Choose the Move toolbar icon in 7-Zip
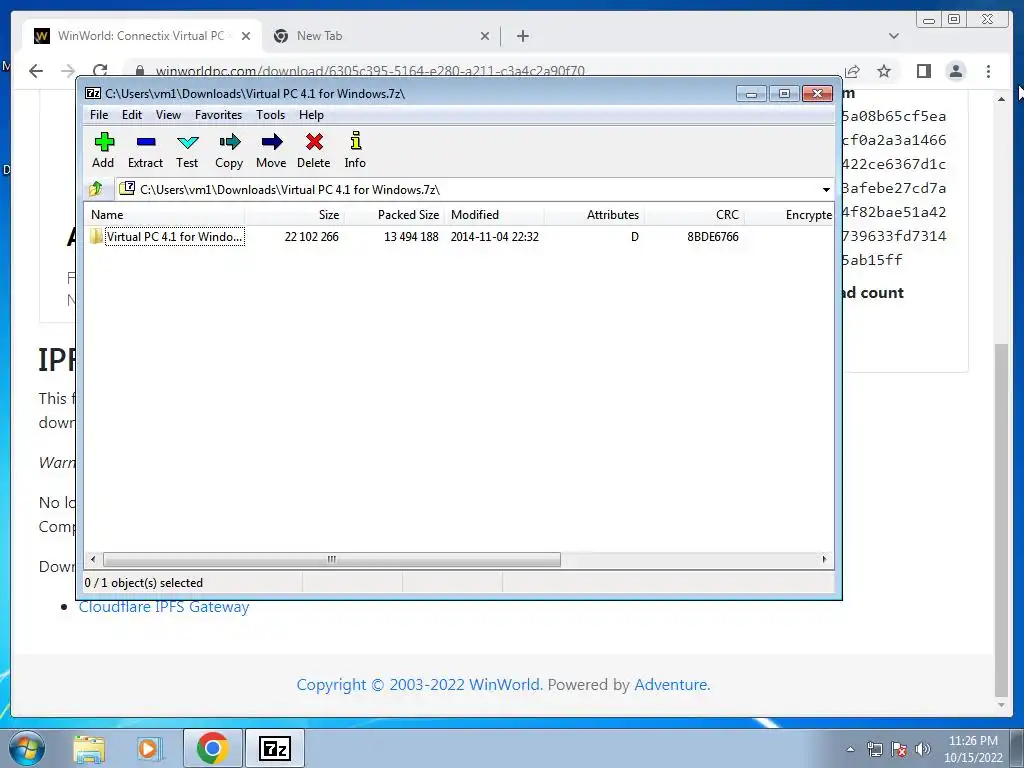Screen dimensions: 1024x768 coord(271,150)
